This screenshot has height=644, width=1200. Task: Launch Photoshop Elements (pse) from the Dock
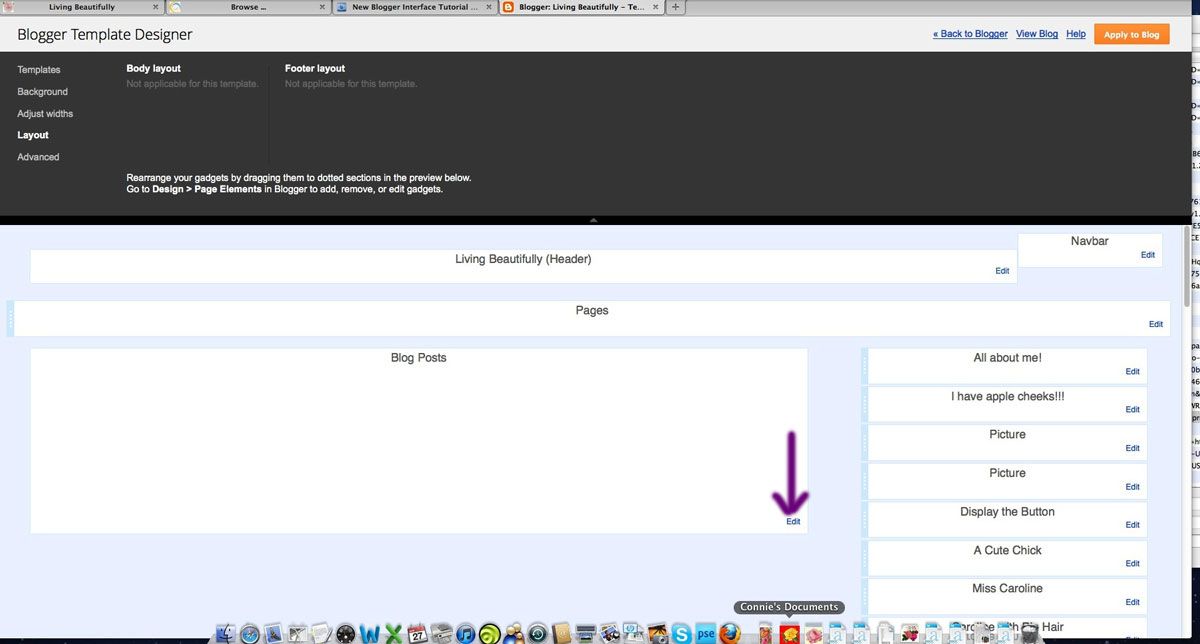[706, 634]
